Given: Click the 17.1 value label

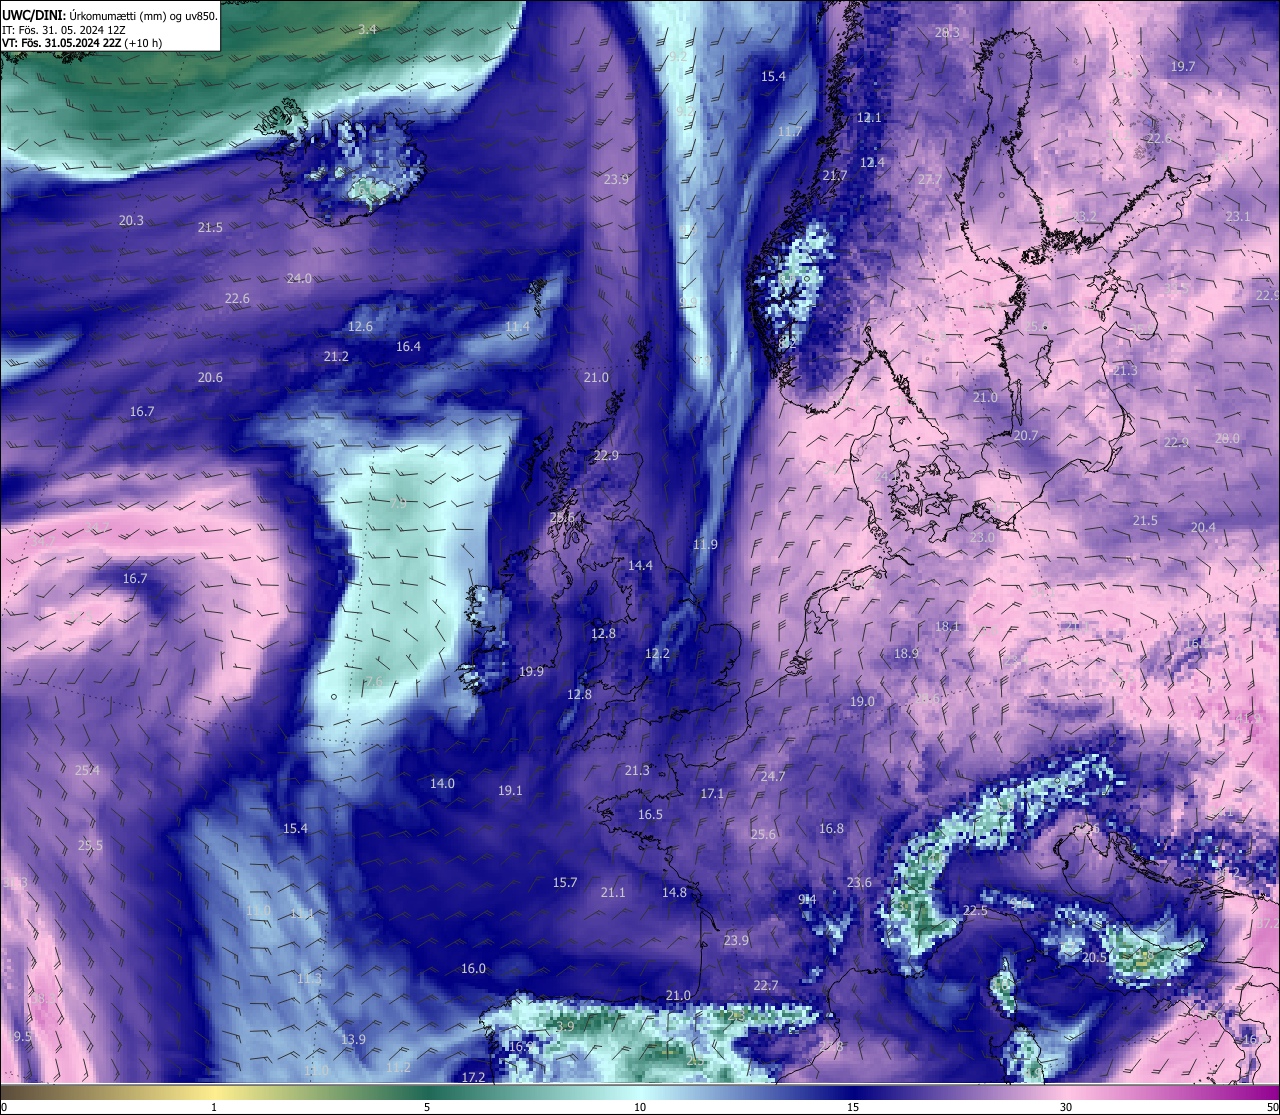Looking at the screenshot, I should [x=712, y=794].
